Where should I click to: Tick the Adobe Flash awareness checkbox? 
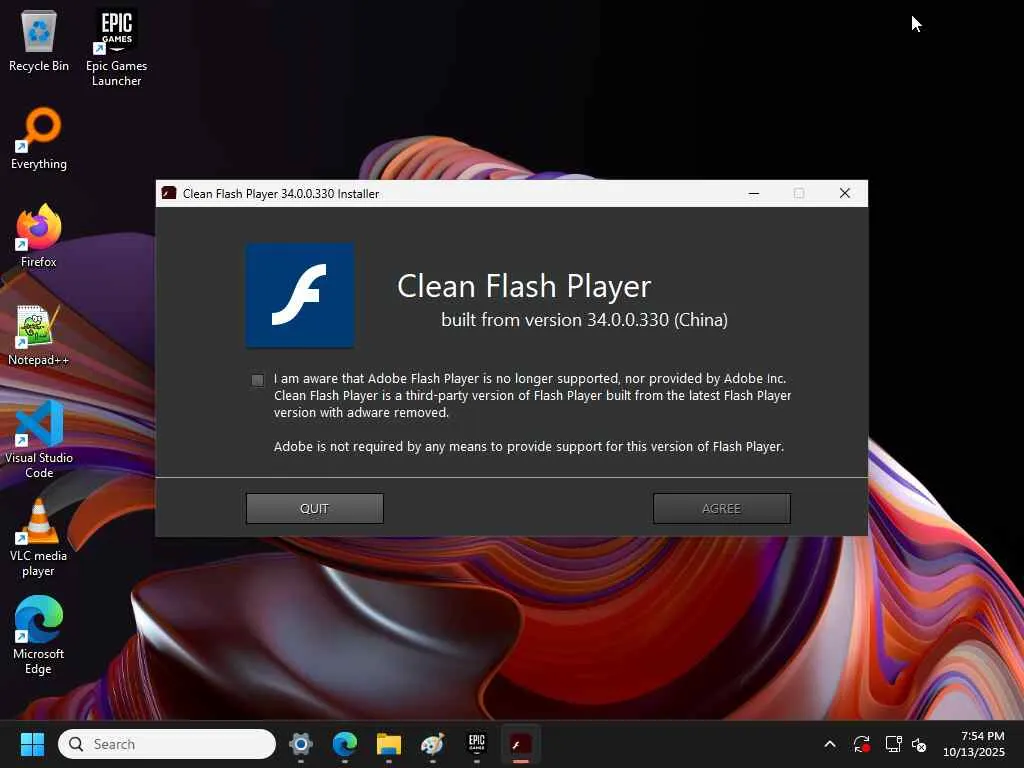click(258, 380)
